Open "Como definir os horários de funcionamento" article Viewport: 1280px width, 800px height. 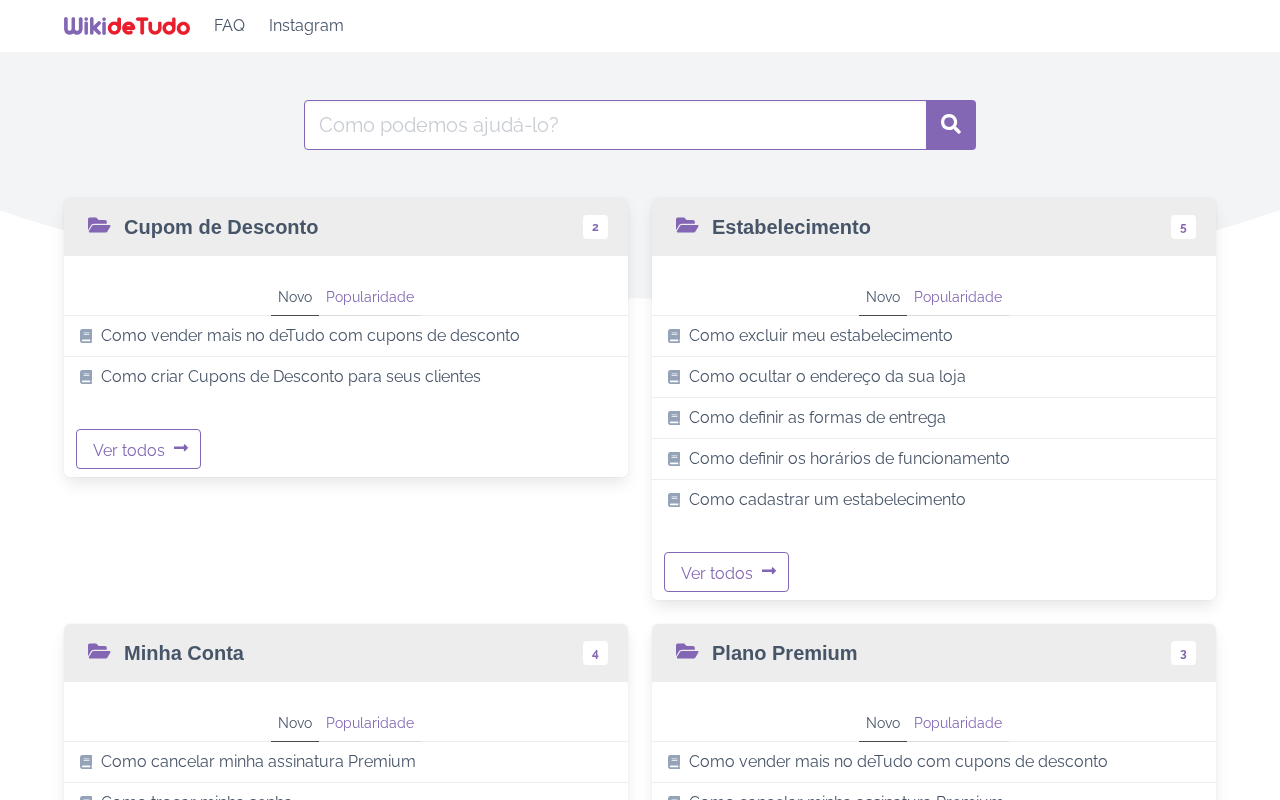pos(849,459)
